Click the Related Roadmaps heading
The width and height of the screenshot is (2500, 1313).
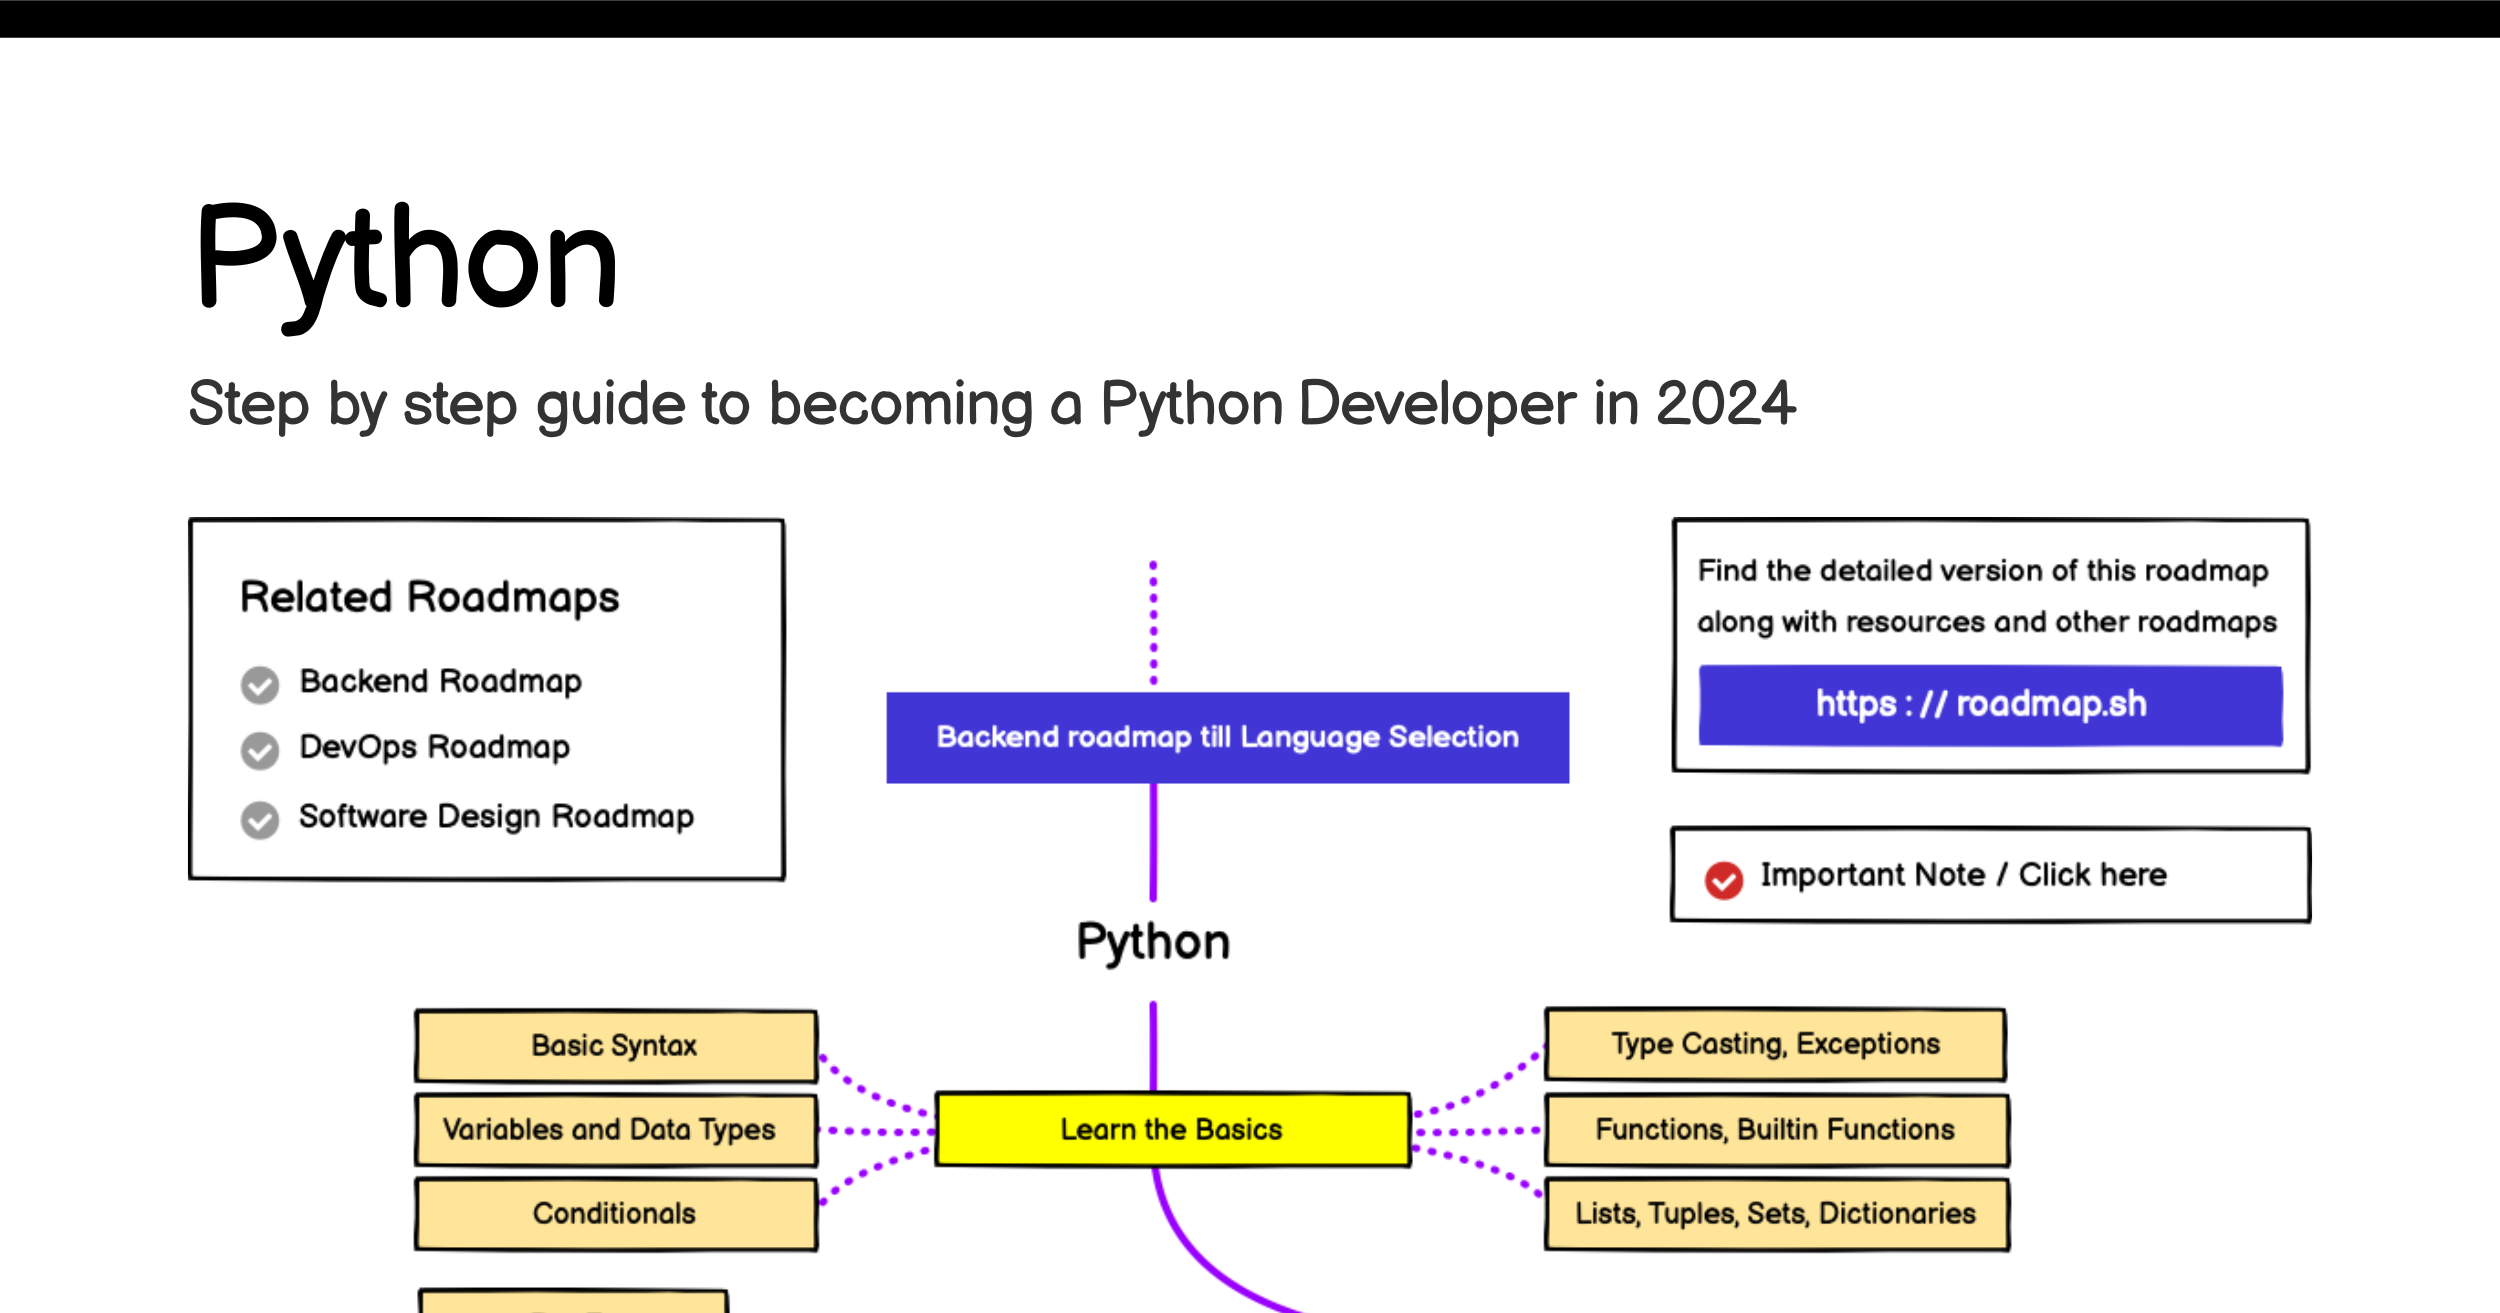[x=430, y=598]
